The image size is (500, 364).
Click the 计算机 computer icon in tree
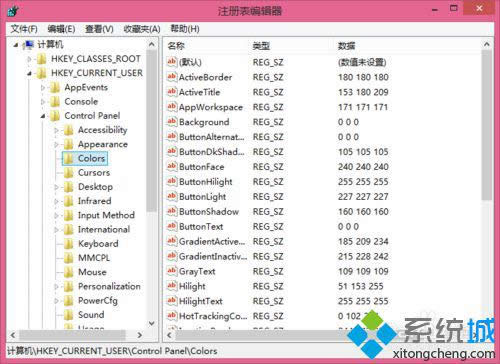pyautogui.click(x=29, y=44)
